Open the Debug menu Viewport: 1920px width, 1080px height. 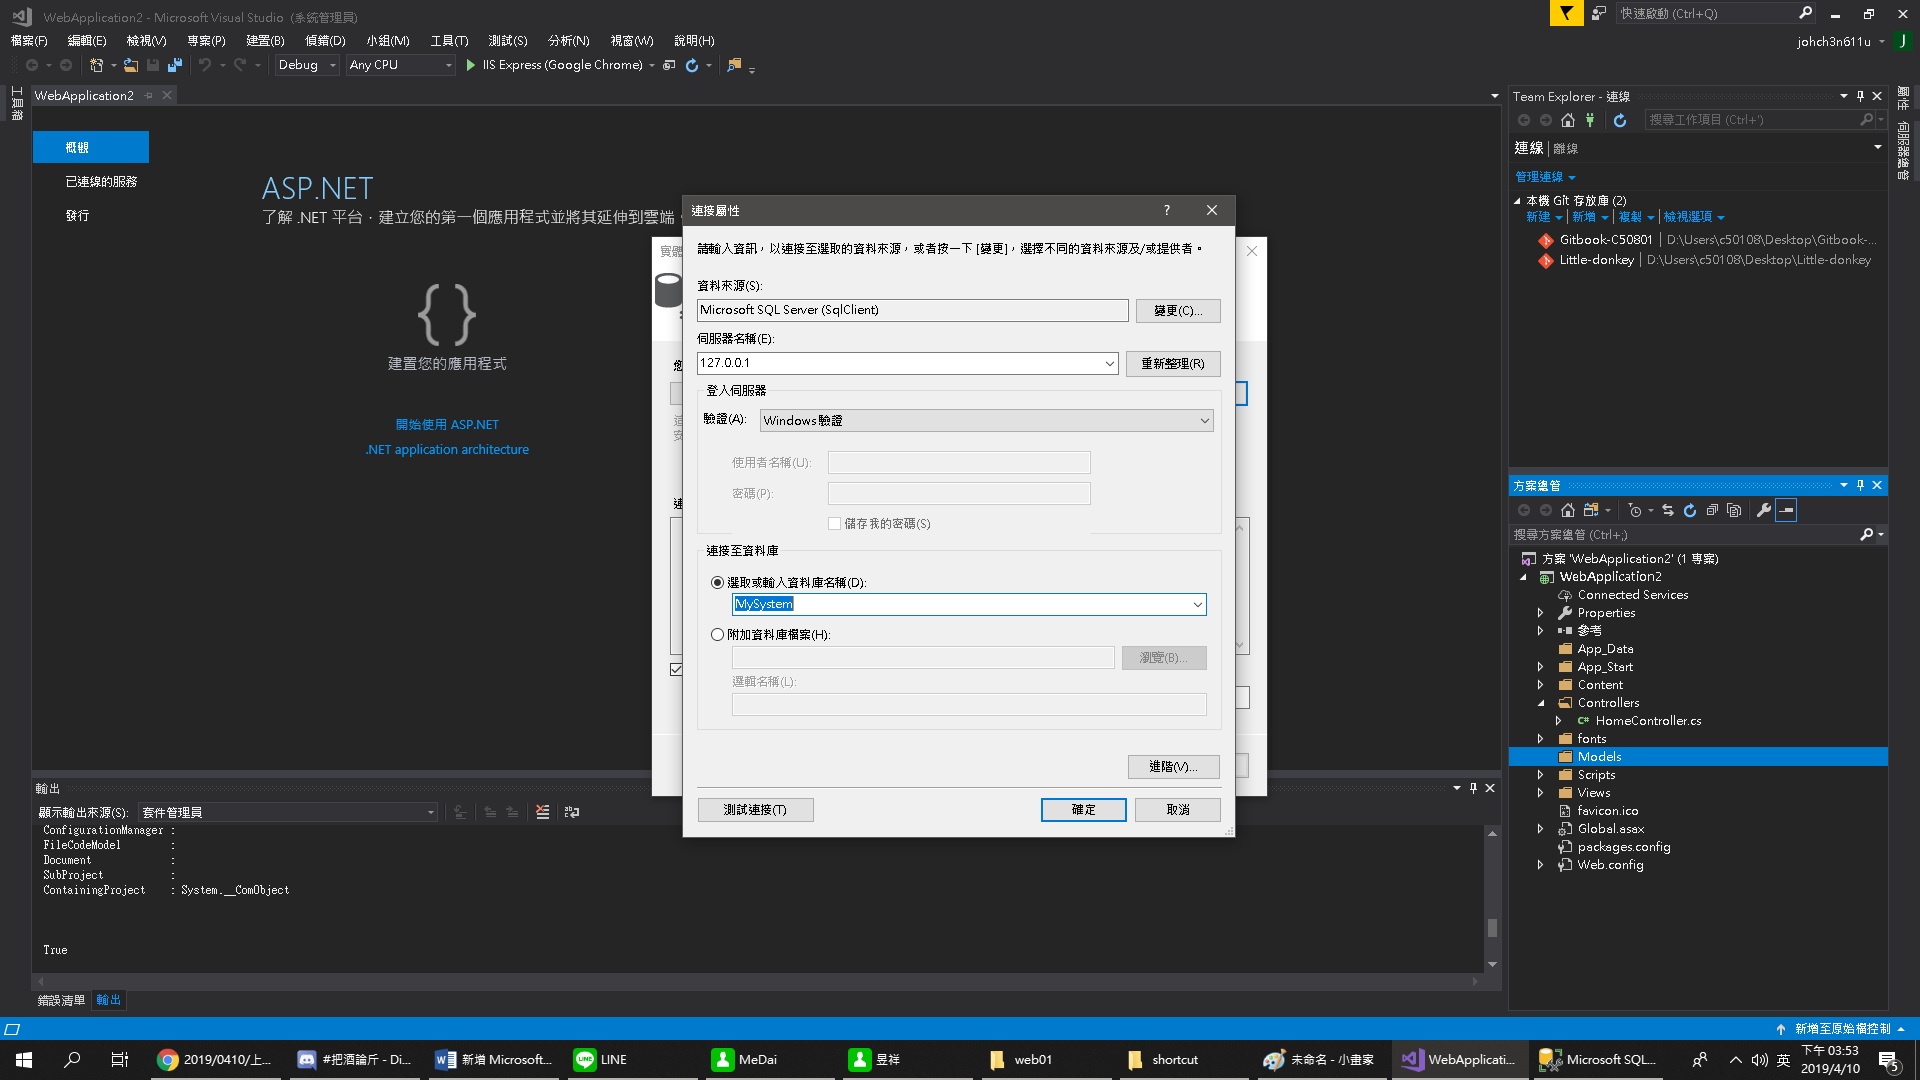[x=325, y=41]
